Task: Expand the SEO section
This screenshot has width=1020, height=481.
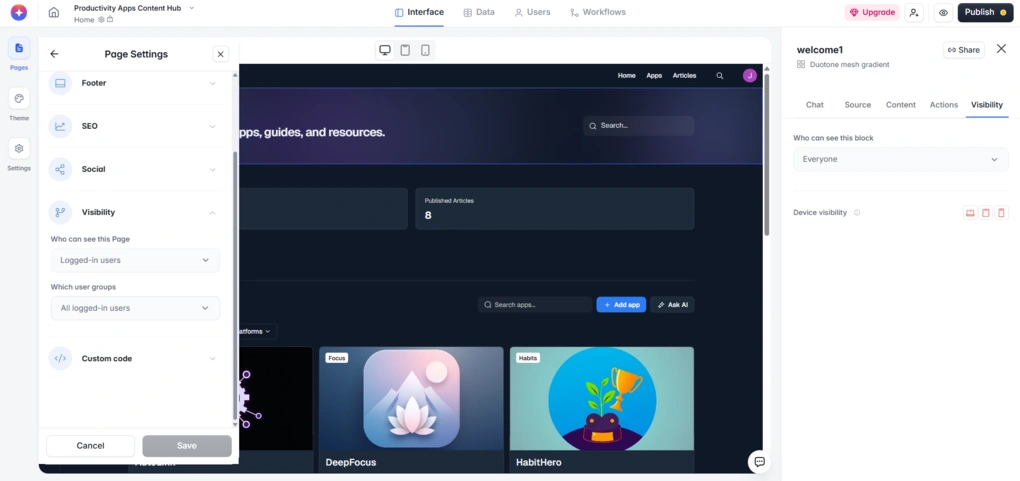Action: pyautogui.click(x=135, y=126)
